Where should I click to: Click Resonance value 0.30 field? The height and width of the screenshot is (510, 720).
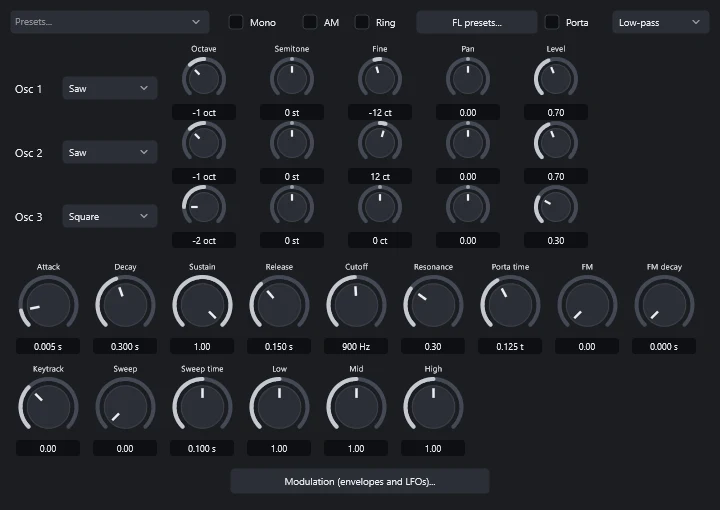[x=433, y=346]
